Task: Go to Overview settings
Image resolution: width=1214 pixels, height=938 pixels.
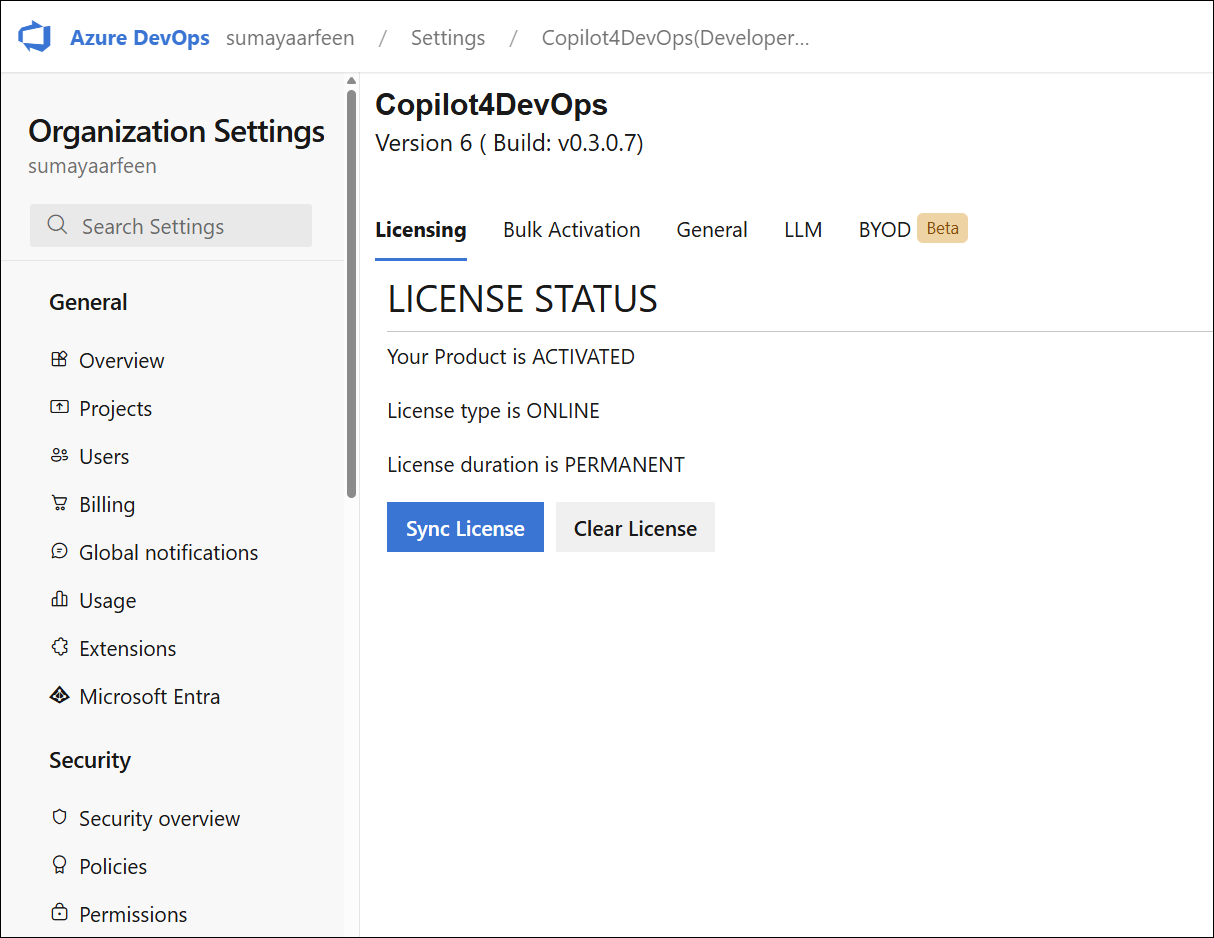Action: coord(122,360)
